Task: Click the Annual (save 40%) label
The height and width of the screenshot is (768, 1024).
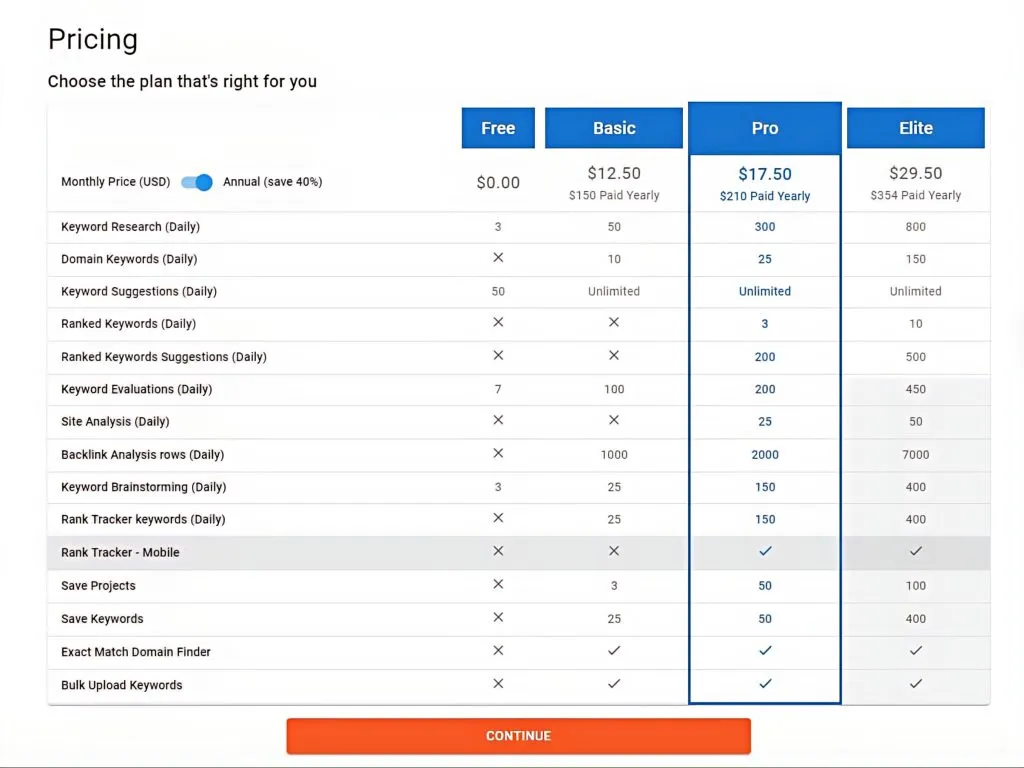Action: [272, 182]
